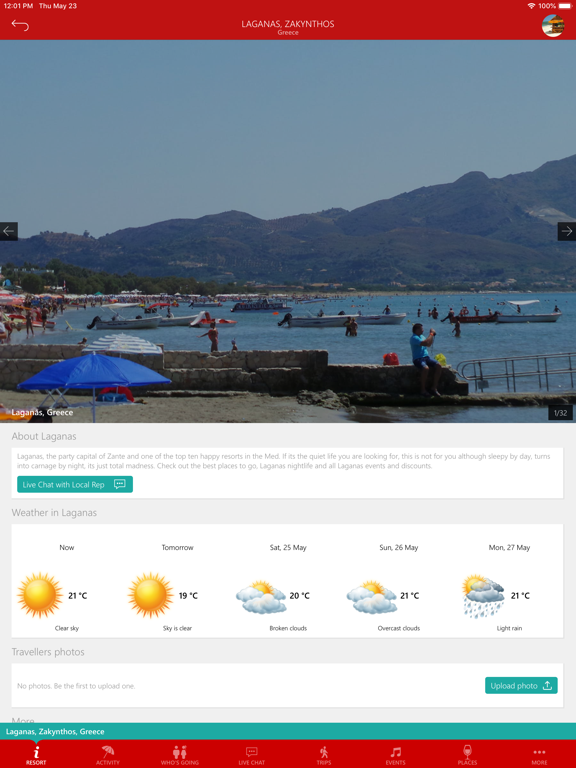The image size is (576, 768).
Task: Click the 19 °C temperature
Action: coord(188,596)
